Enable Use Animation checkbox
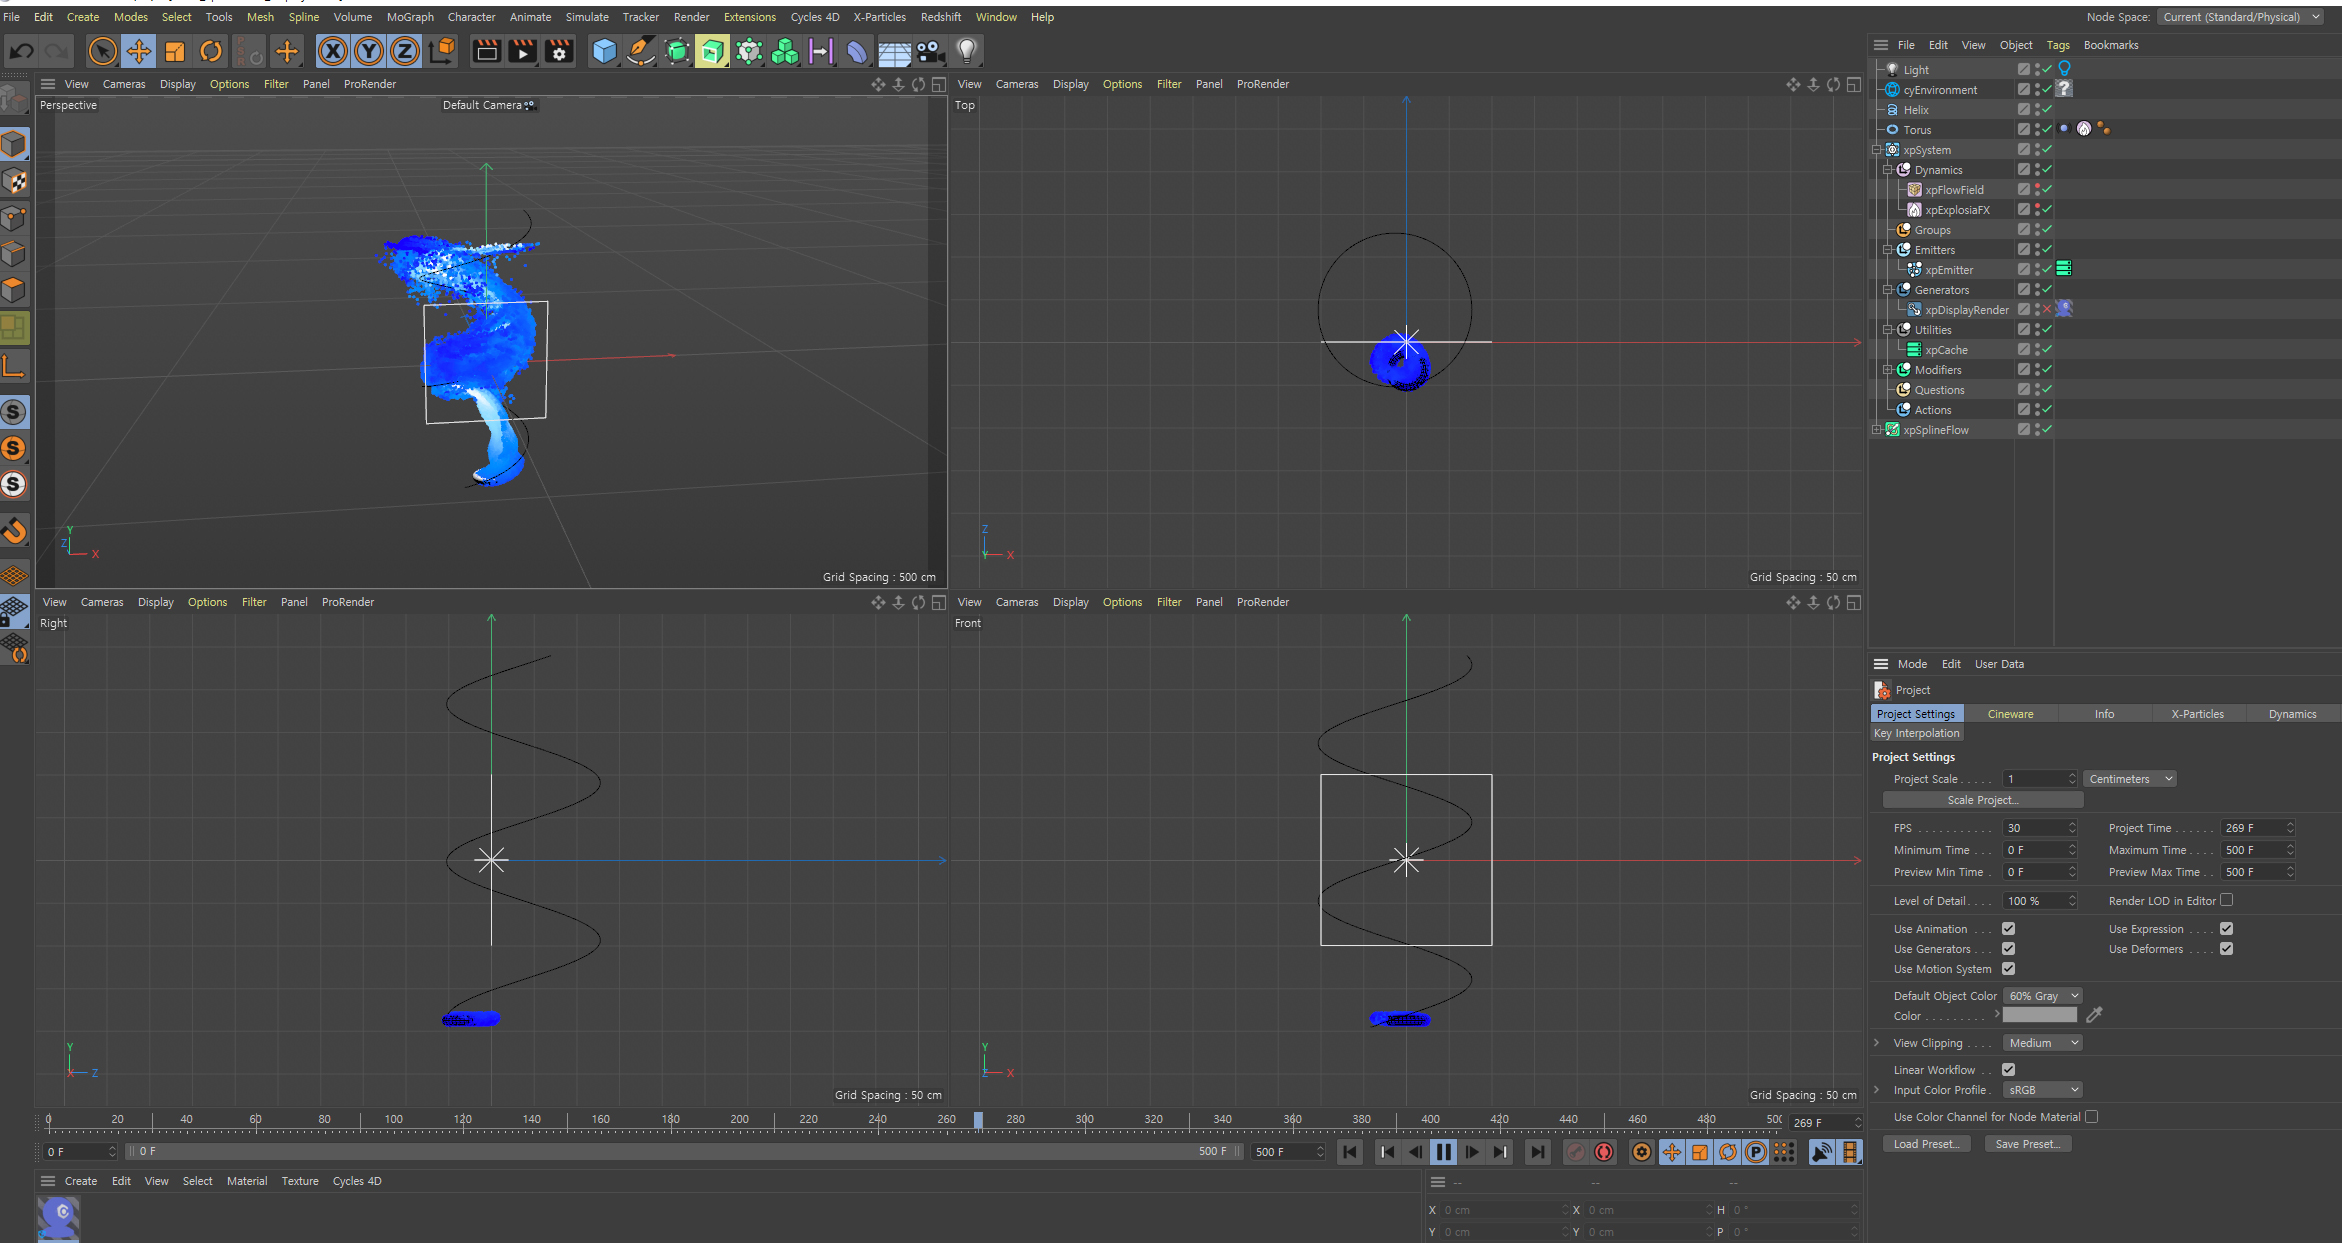The image size is (2342, 1243). [2009, 928]
